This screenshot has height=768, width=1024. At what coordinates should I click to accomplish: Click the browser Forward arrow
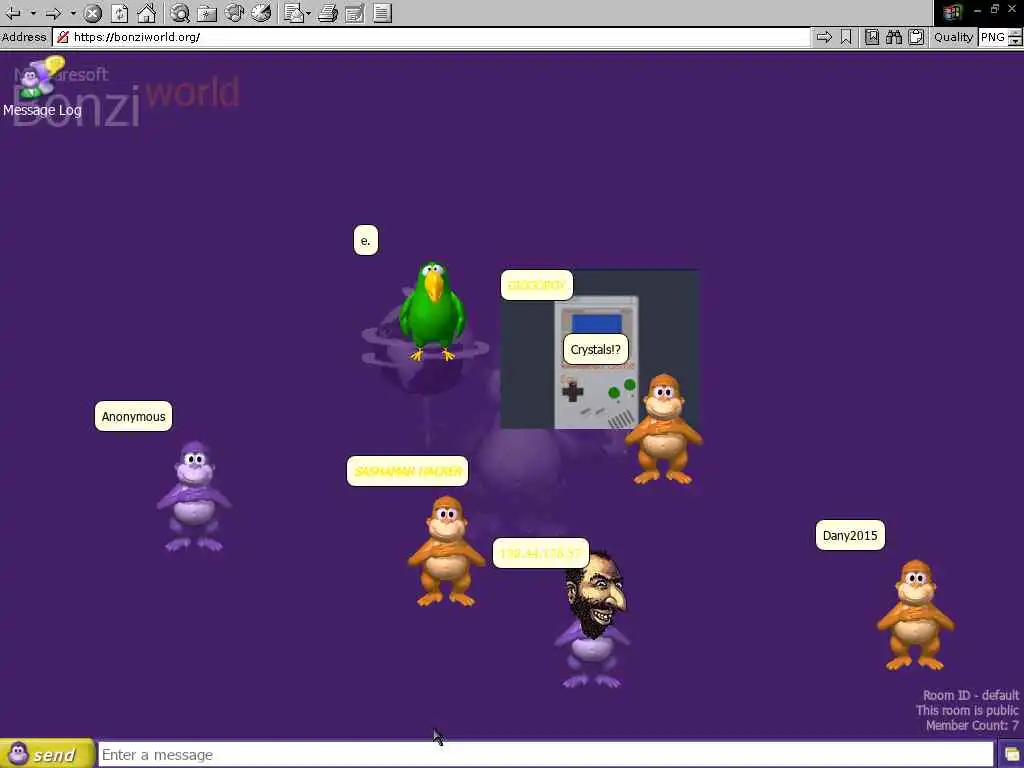coord(54,13)
